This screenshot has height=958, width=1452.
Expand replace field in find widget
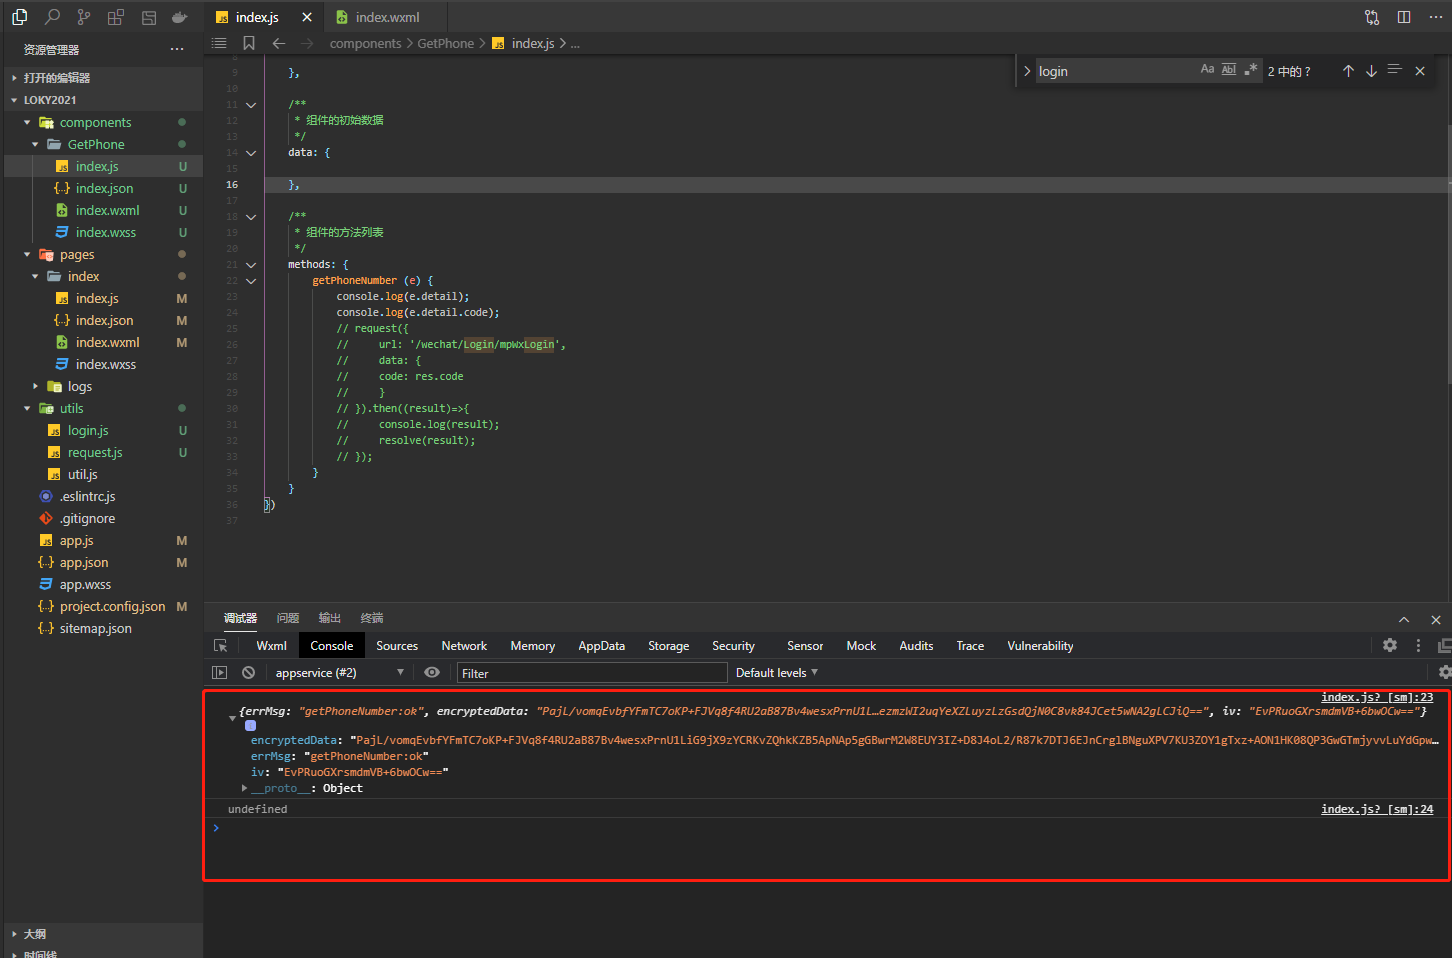click(1027, 71)
